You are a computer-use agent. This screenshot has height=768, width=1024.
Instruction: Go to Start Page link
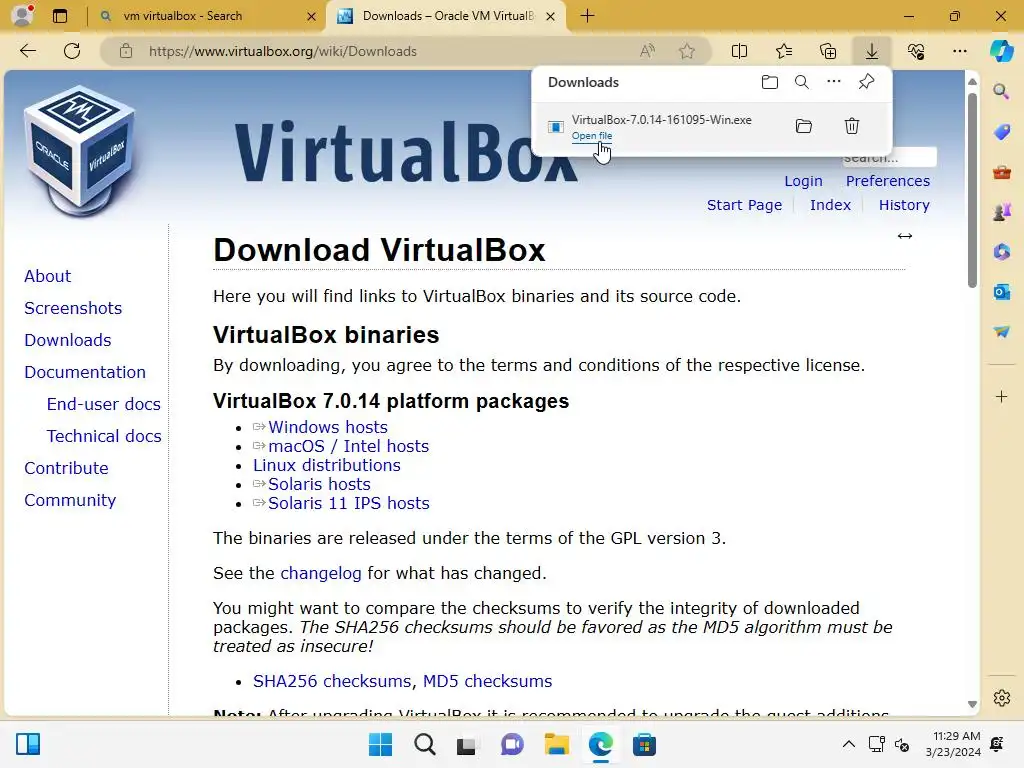tap(744, 205)
